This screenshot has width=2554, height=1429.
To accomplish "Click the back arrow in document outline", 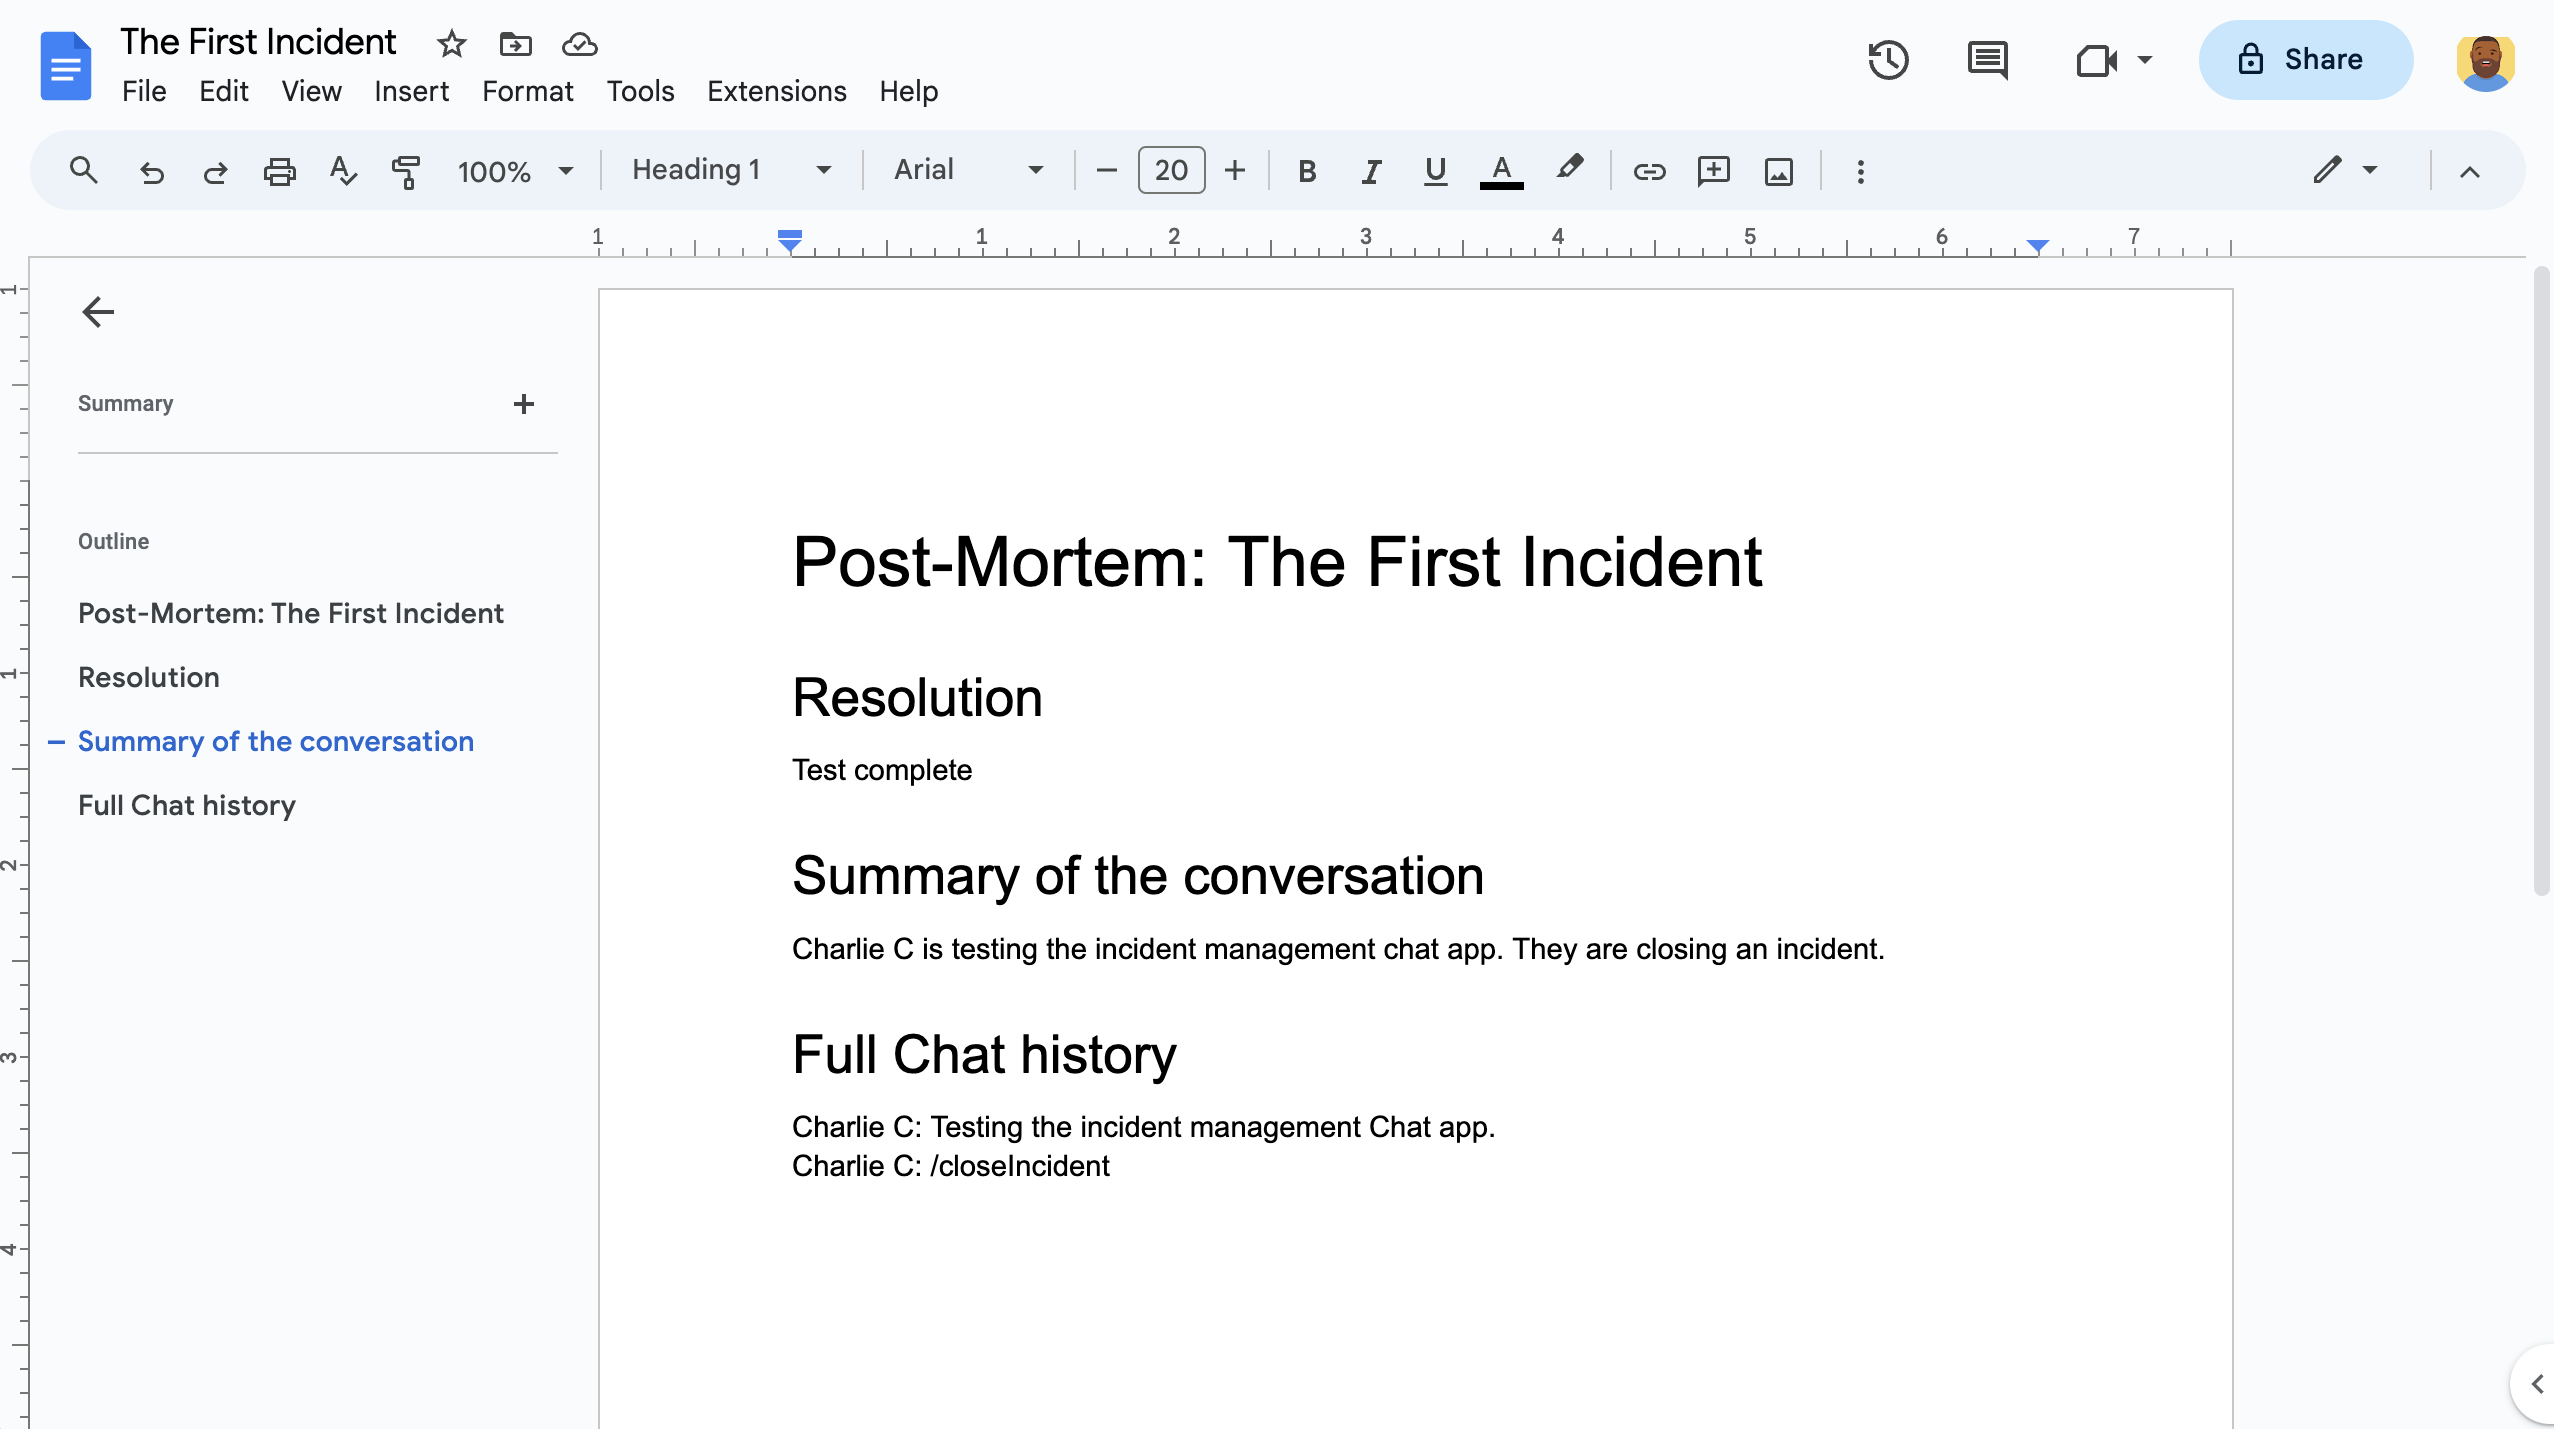I will pos(96,312).
